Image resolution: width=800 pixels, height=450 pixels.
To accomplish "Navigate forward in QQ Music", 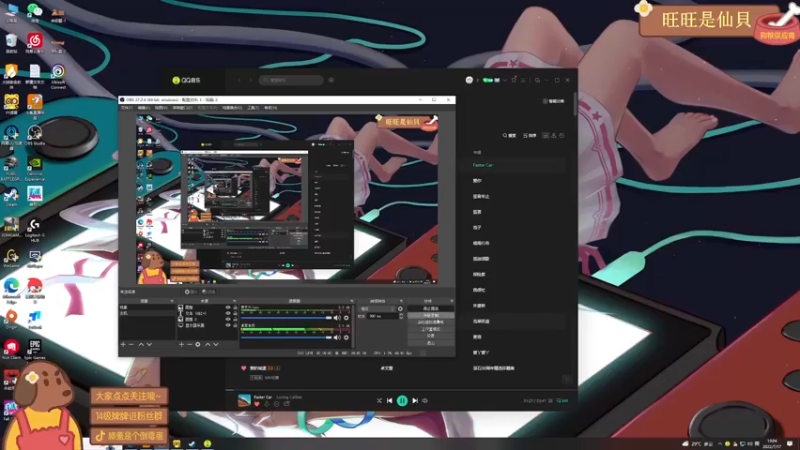I will point(251,80).
